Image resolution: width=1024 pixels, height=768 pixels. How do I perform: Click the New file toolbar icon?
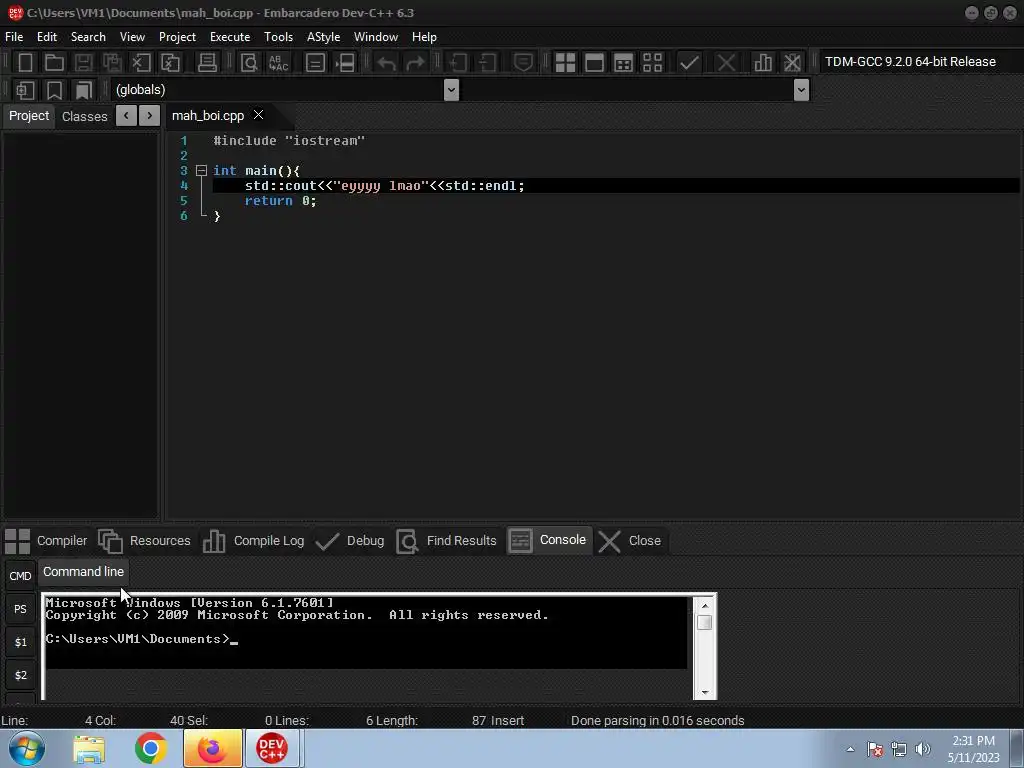(25, 63)
